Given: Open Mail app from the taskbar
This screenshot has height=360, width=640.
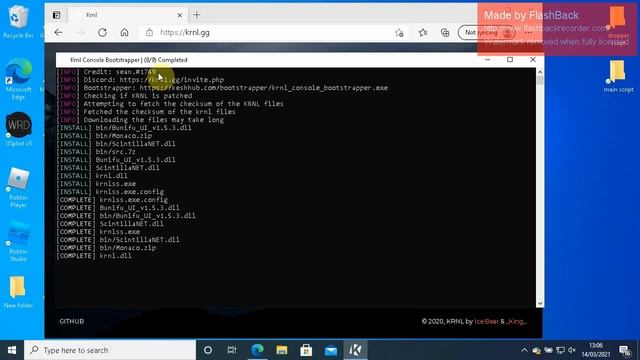Looking at the screenshot, I should [331, 350].
